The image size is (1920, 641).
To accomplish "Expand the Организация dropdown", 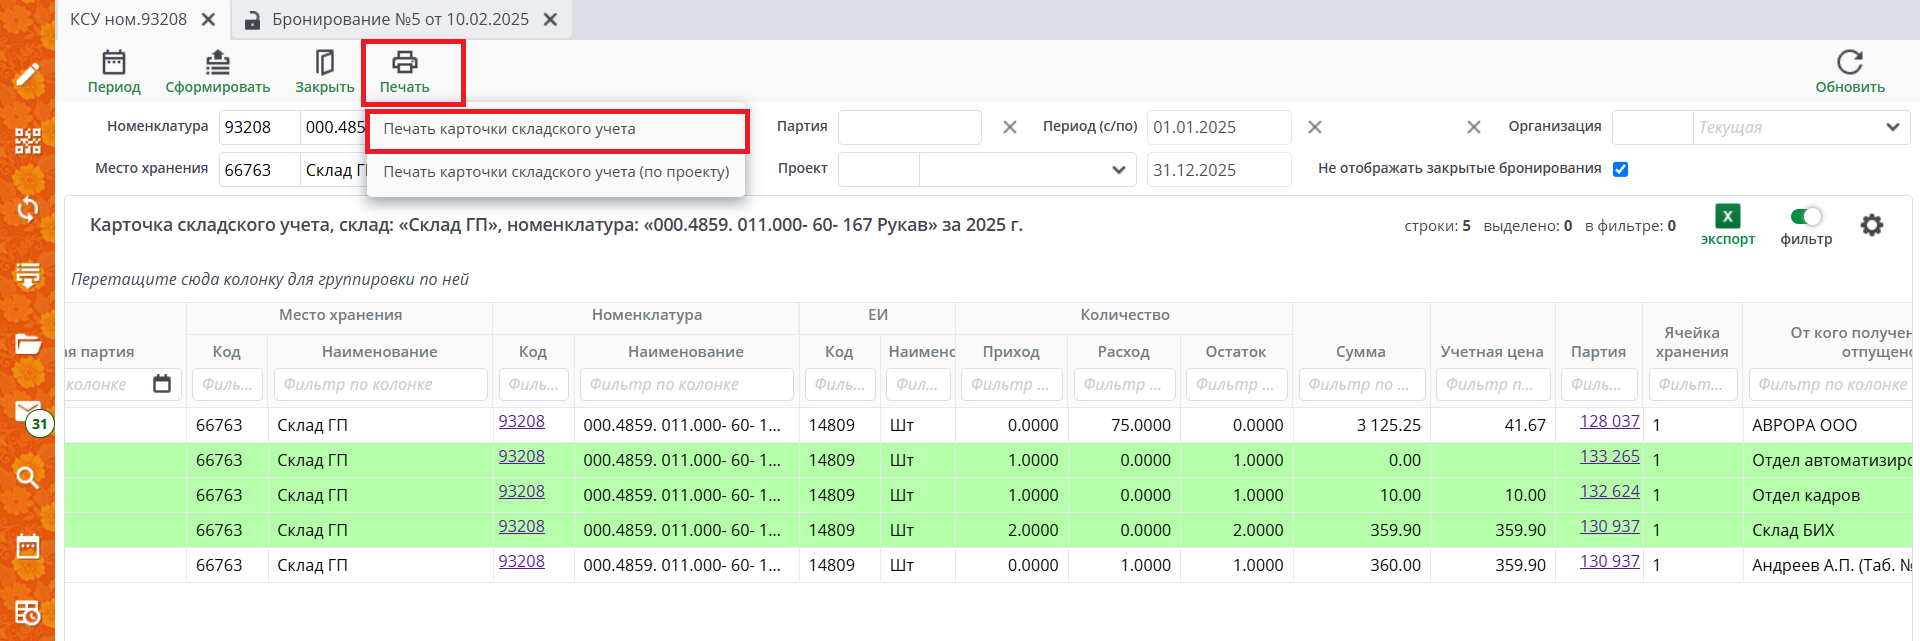I will coord(1891,127).
